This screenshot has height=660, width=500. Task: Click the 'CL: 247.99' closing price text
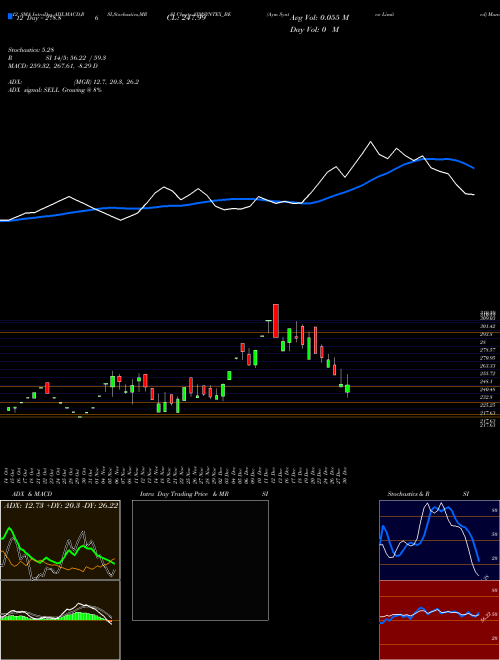pyautogui.click(x=184, y=18)
